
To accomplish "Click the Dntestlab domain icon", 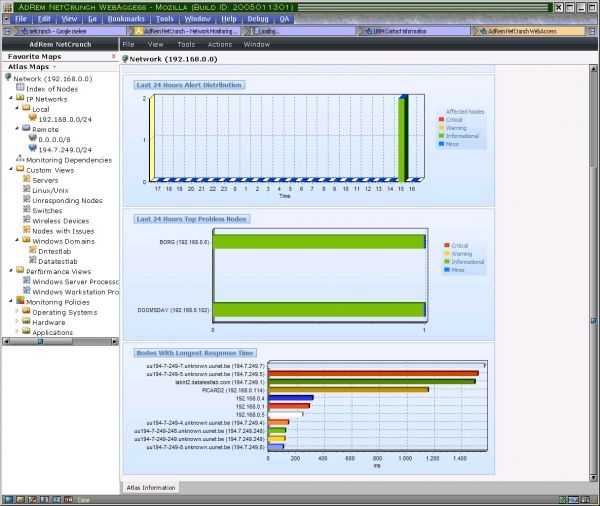I will pos(33,250).
